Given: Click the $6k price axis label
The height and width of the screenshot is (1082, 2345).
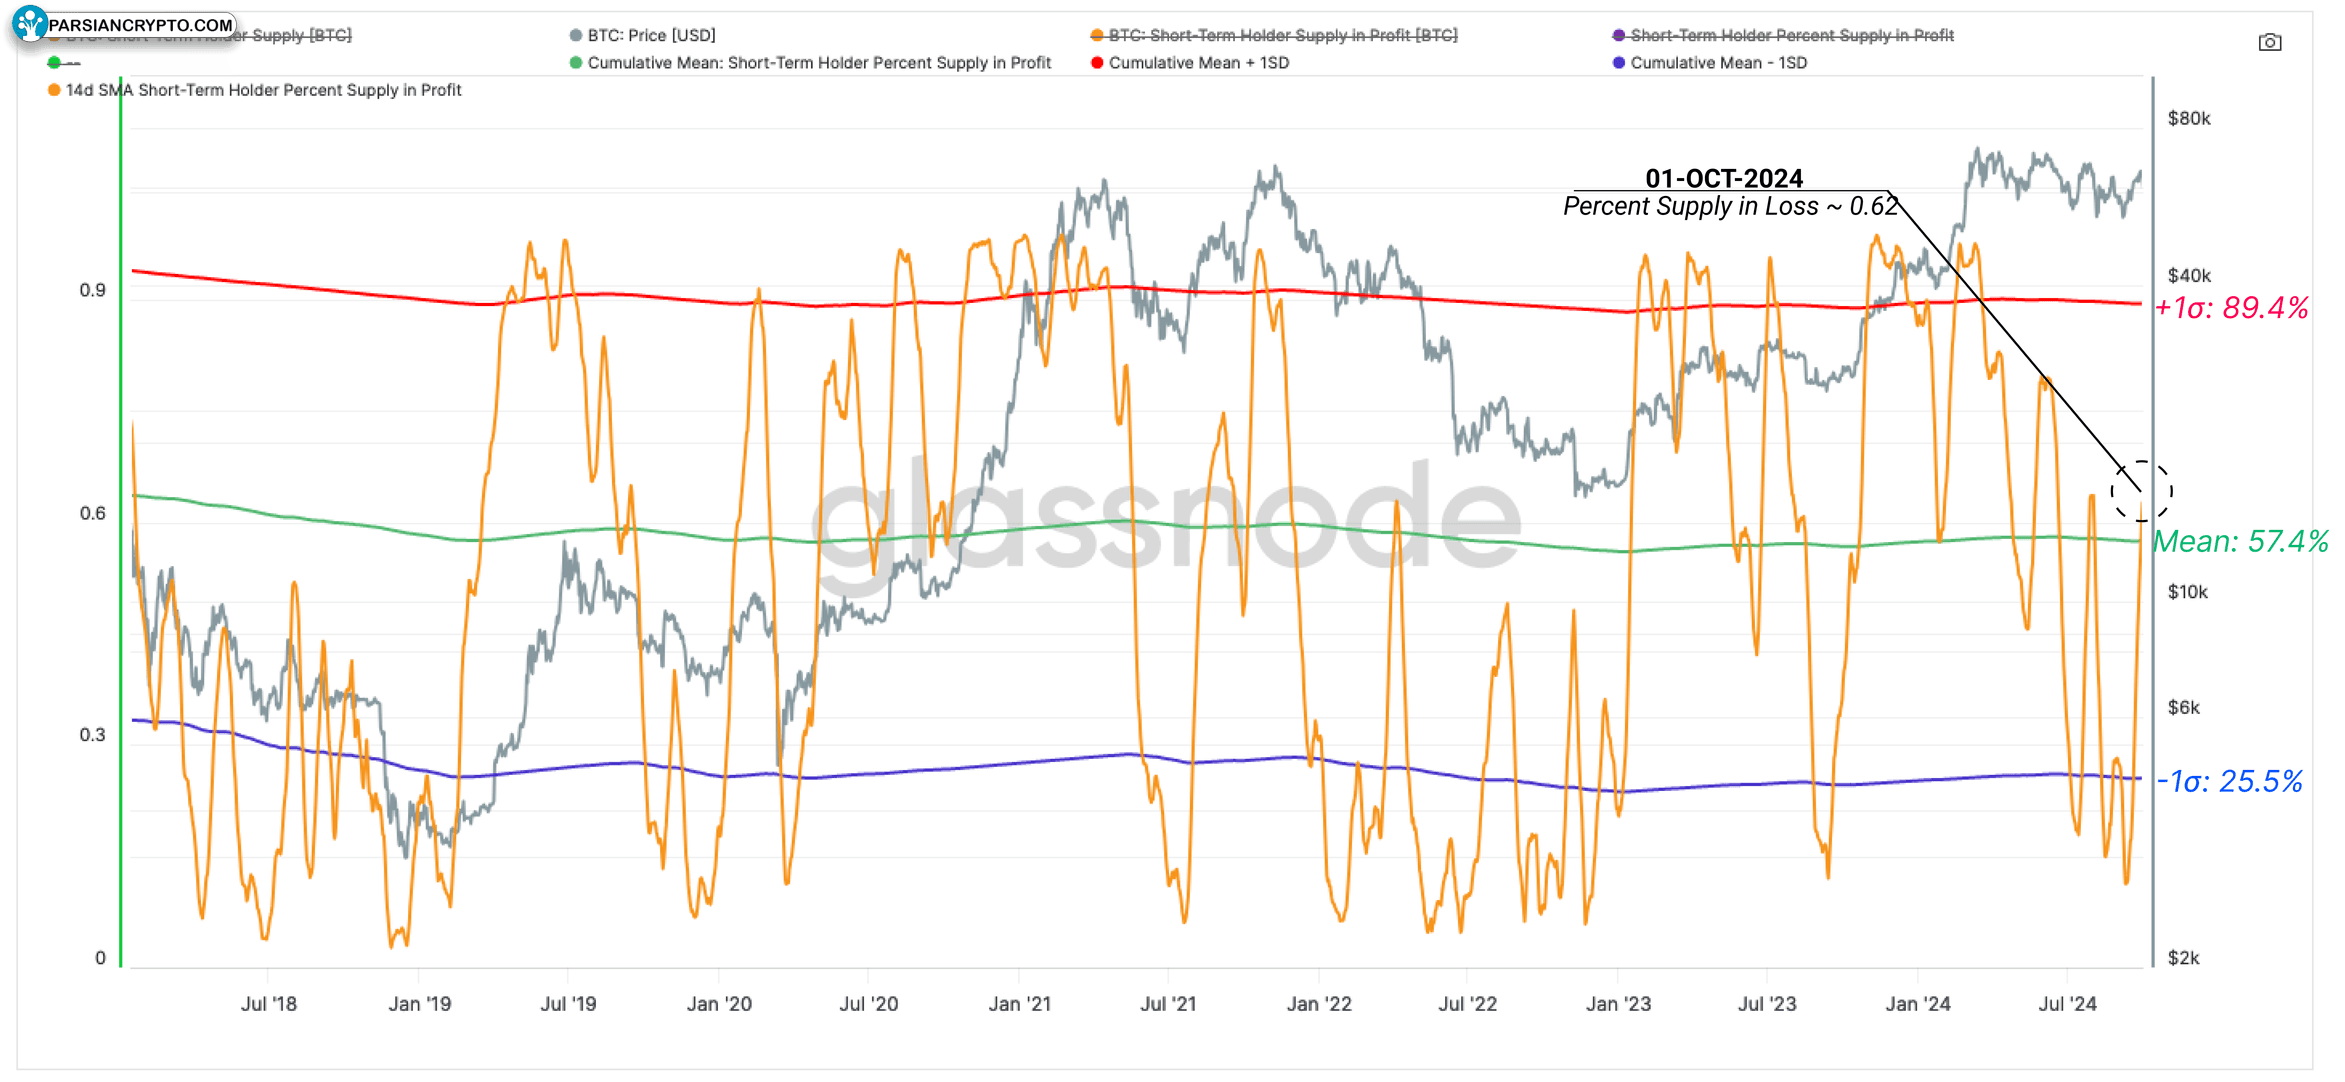Looking at the screenshot, I should (2183, 707).
